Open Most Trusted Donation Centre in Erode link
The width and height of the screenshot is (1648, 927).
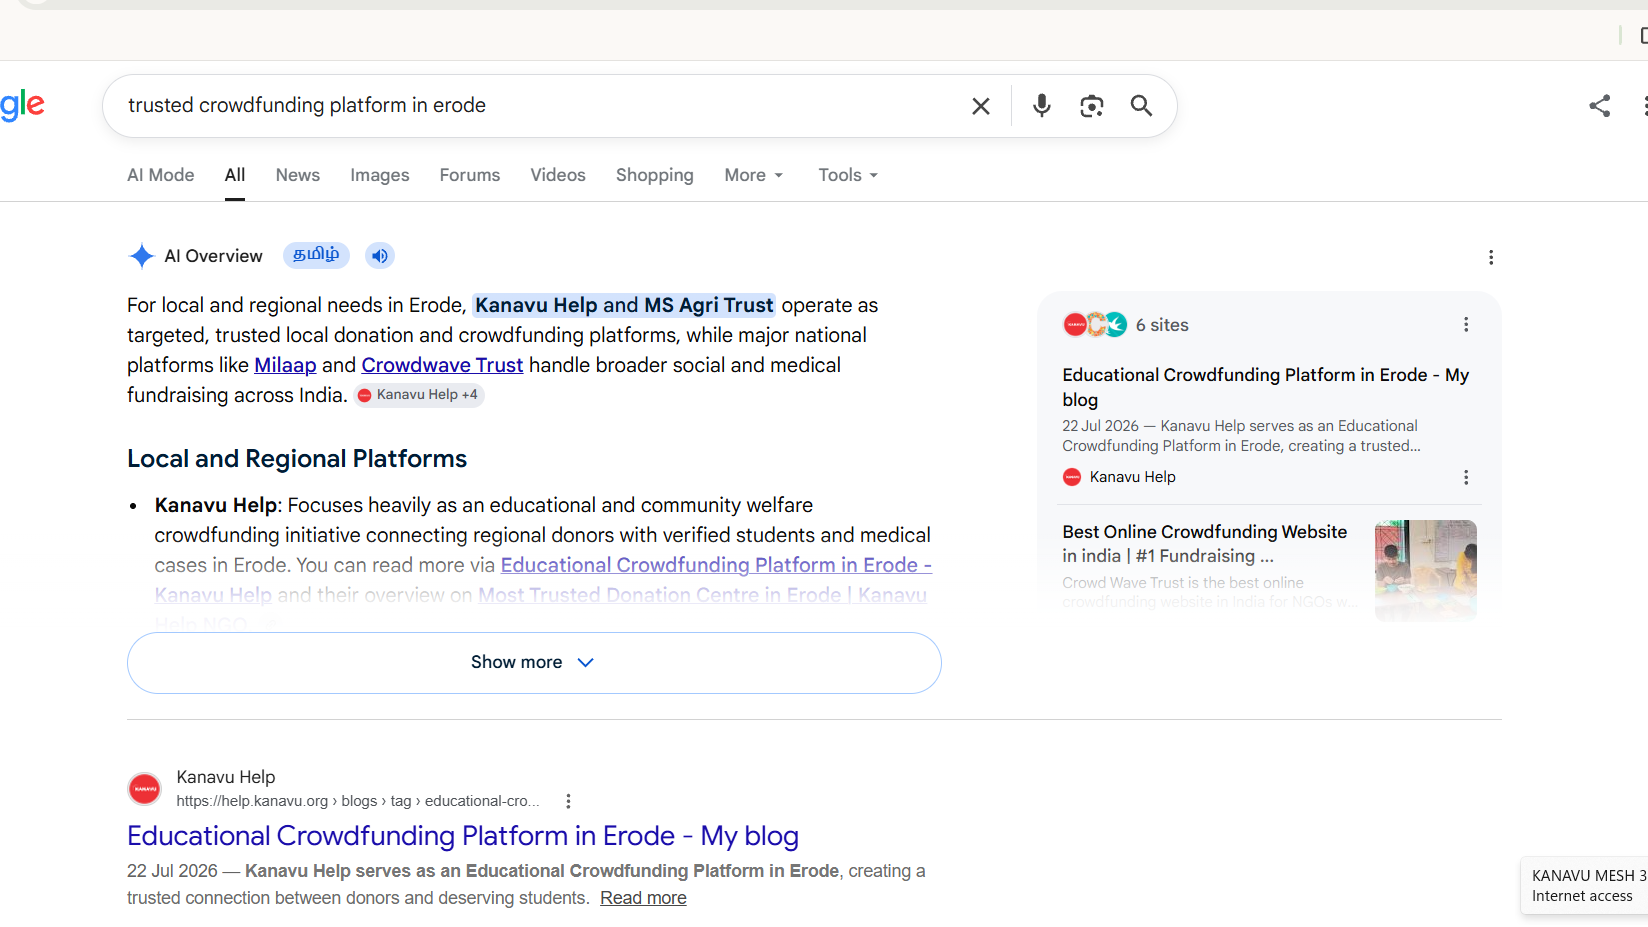pyautogui.click(x=702, y=595)
